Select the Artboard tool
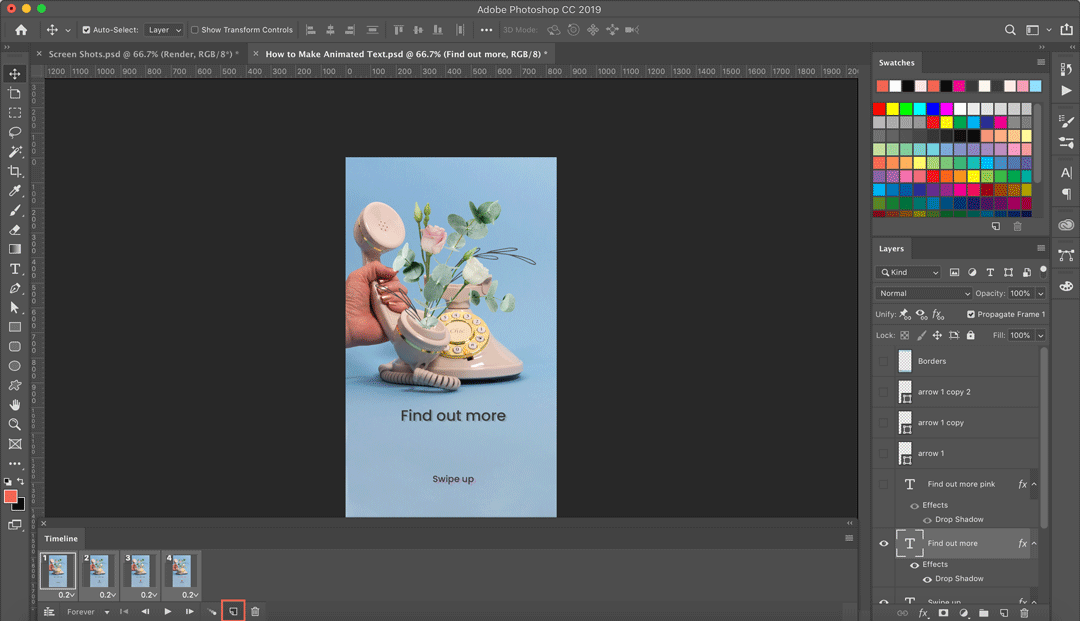This screenshot has width=1080, height=621. (14, 93)
